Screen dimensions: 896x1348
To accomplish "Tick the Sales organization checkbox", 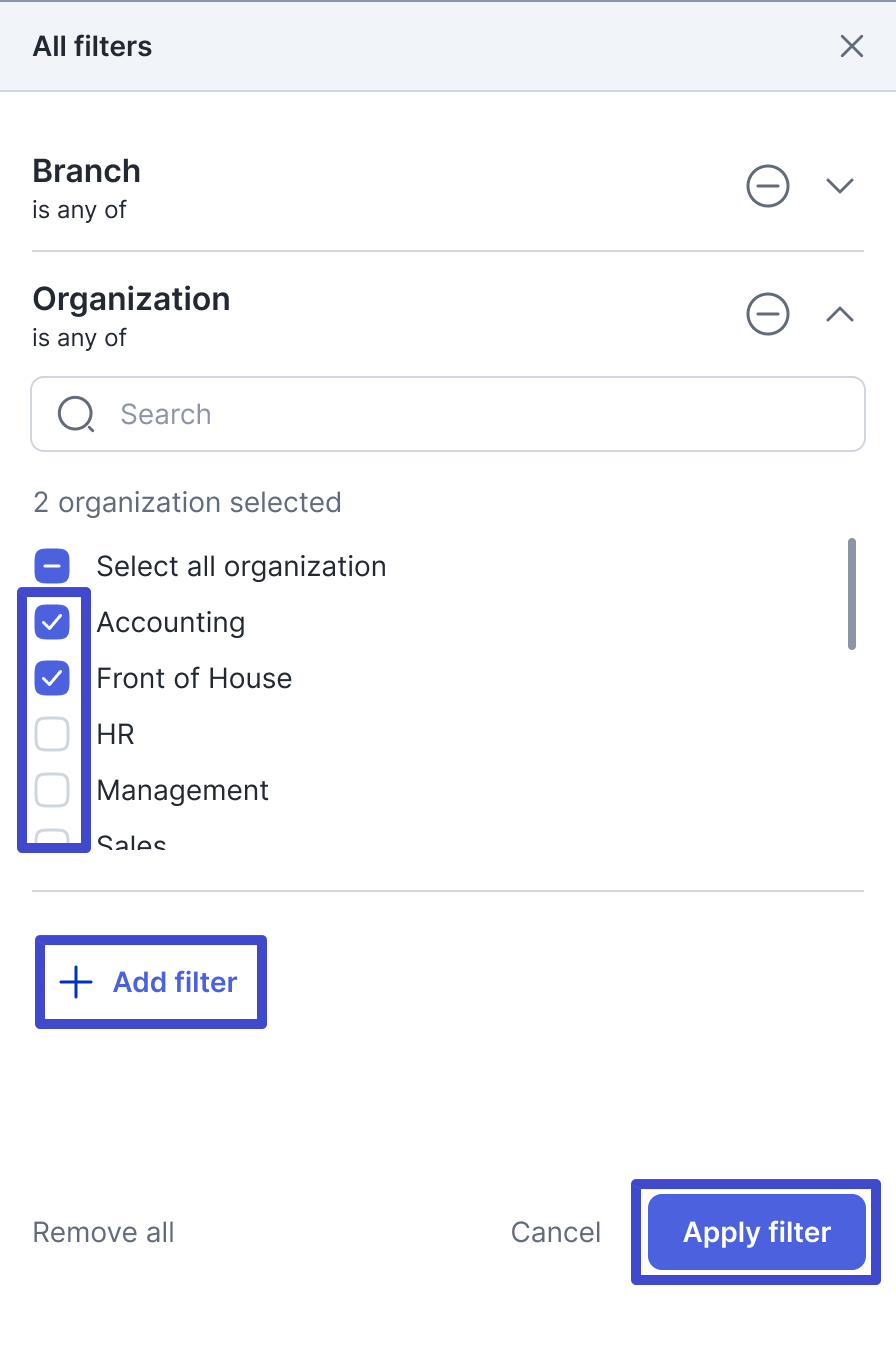I will click(x=52, y=840).
